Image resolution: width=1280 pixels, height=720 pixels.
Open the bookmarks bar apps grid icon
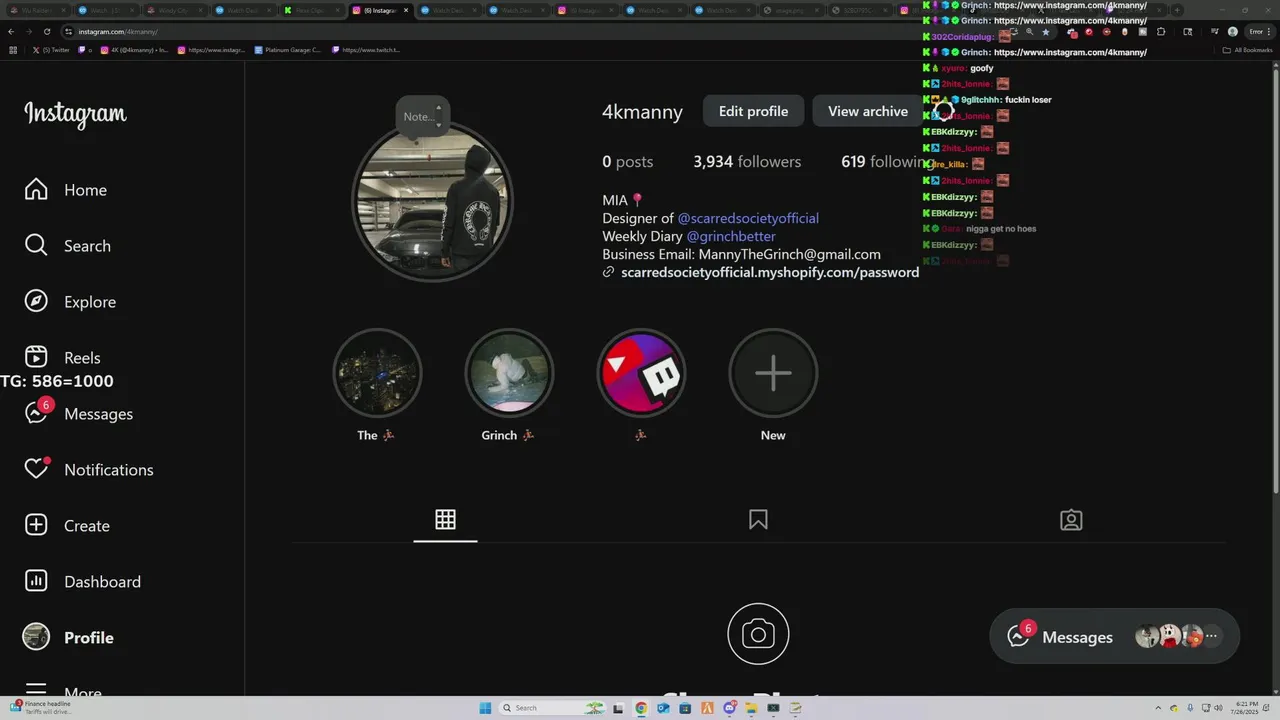13,50
